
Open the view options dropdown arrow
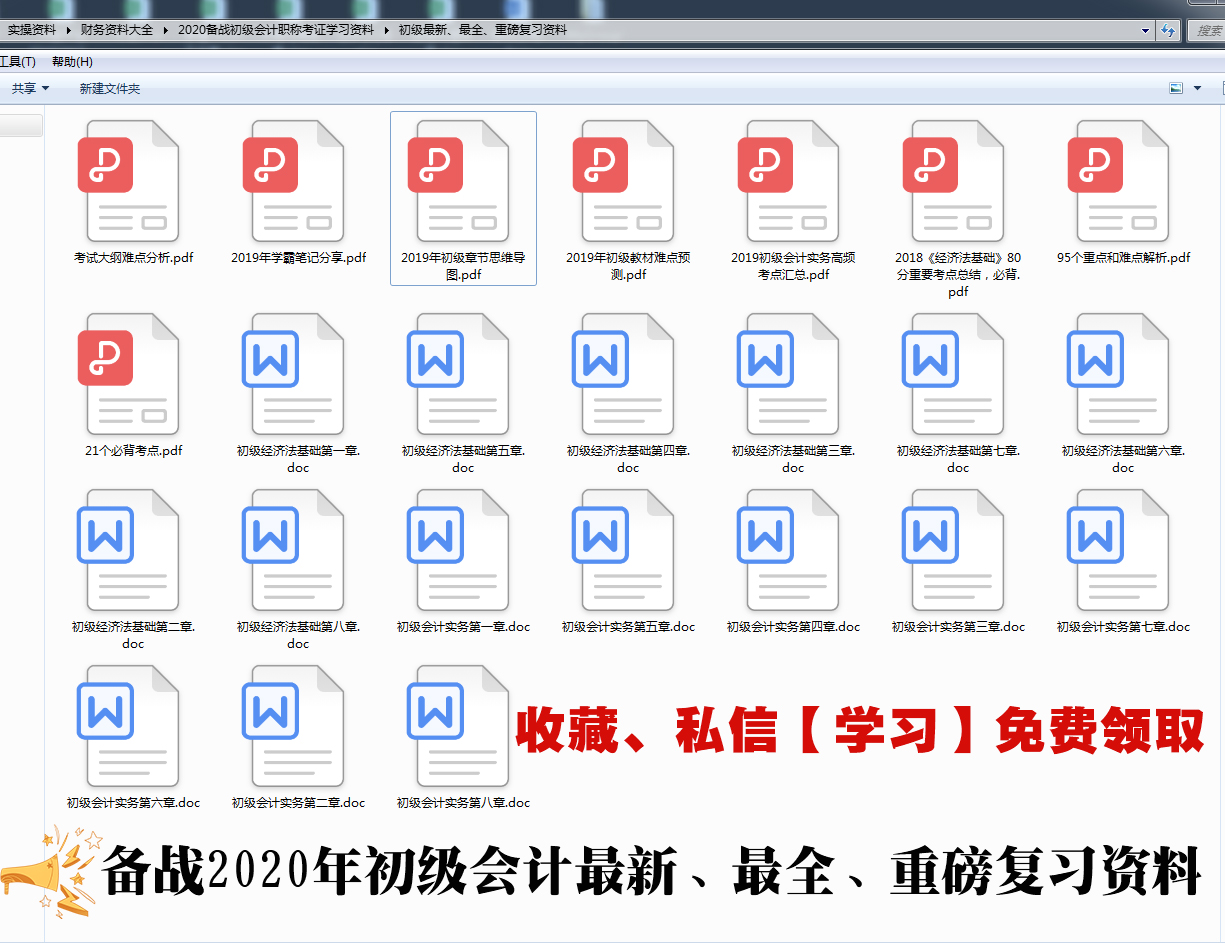pyautogui.click(x=1197, y=88)
